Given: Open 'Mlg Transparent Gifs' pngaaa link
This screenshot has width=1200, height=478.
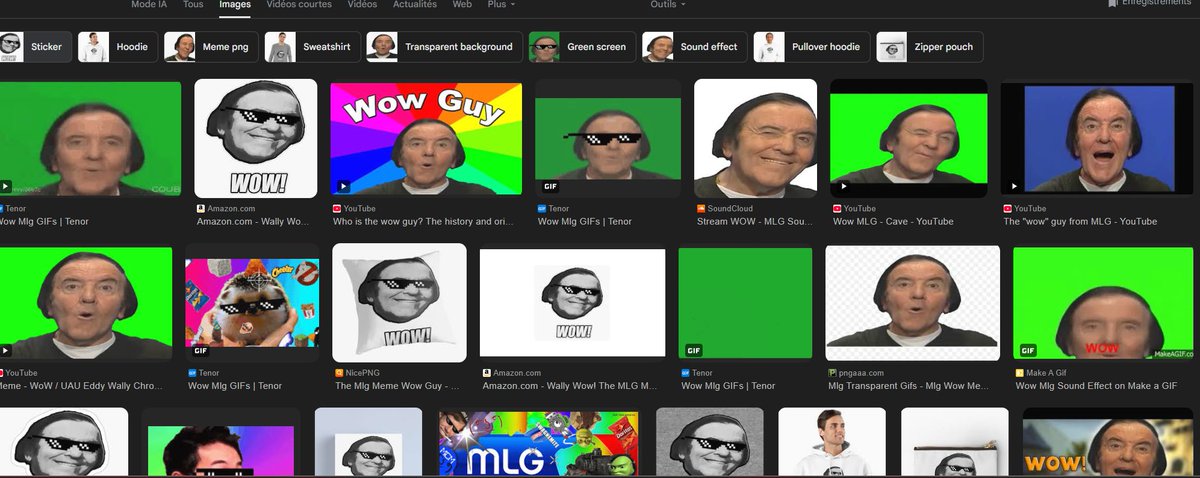Looking at the screenshot, I should (907, 386).
